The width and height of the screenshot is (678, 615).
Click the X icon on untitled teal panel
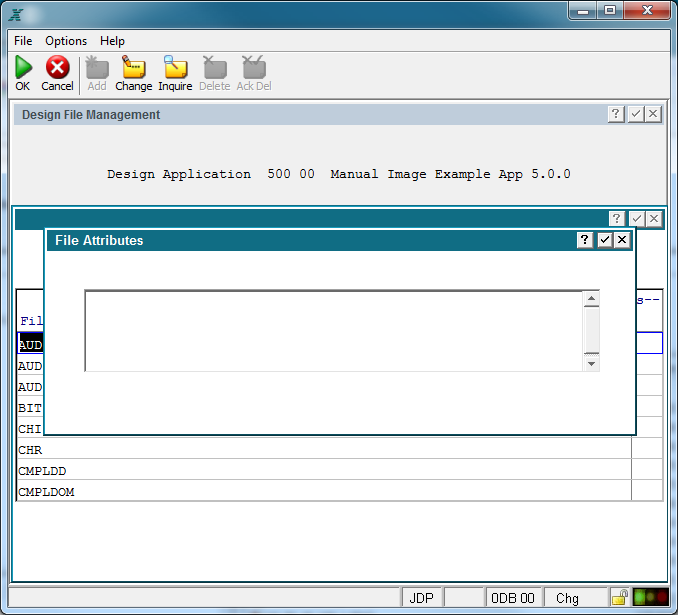pyautogui.click(x=654, y=218)
